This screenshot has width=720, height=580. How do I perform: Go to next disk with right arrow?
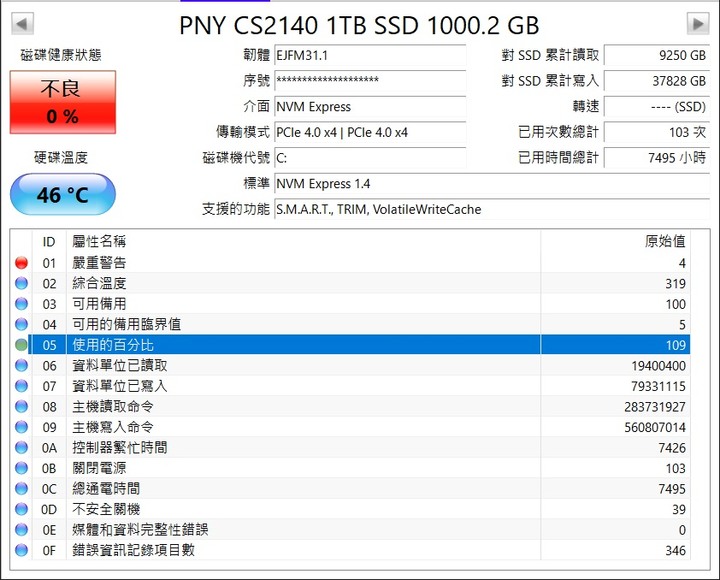698,24
